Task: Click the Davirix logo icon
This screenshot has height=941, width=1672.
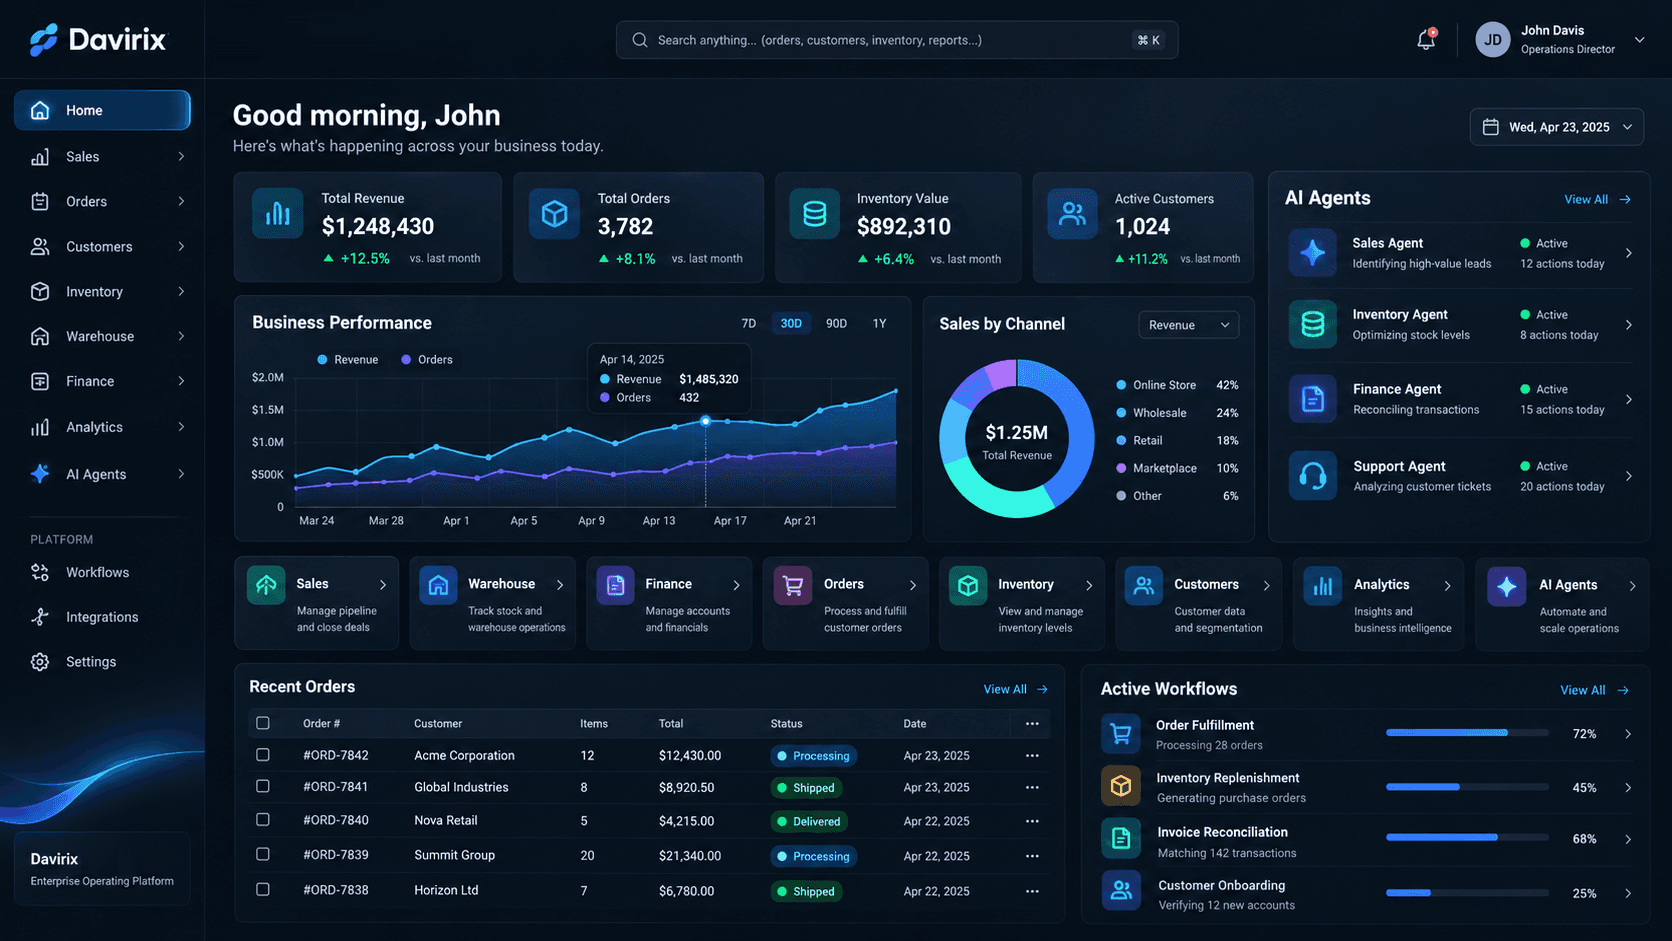Action: pos(43,40)
